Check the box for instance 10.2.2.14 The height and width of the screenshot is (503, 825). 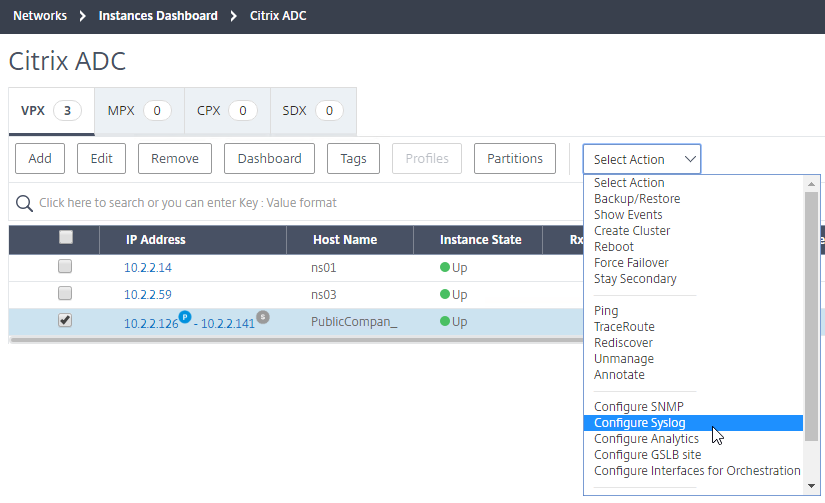pyautogui.click(x=65, y=266)
